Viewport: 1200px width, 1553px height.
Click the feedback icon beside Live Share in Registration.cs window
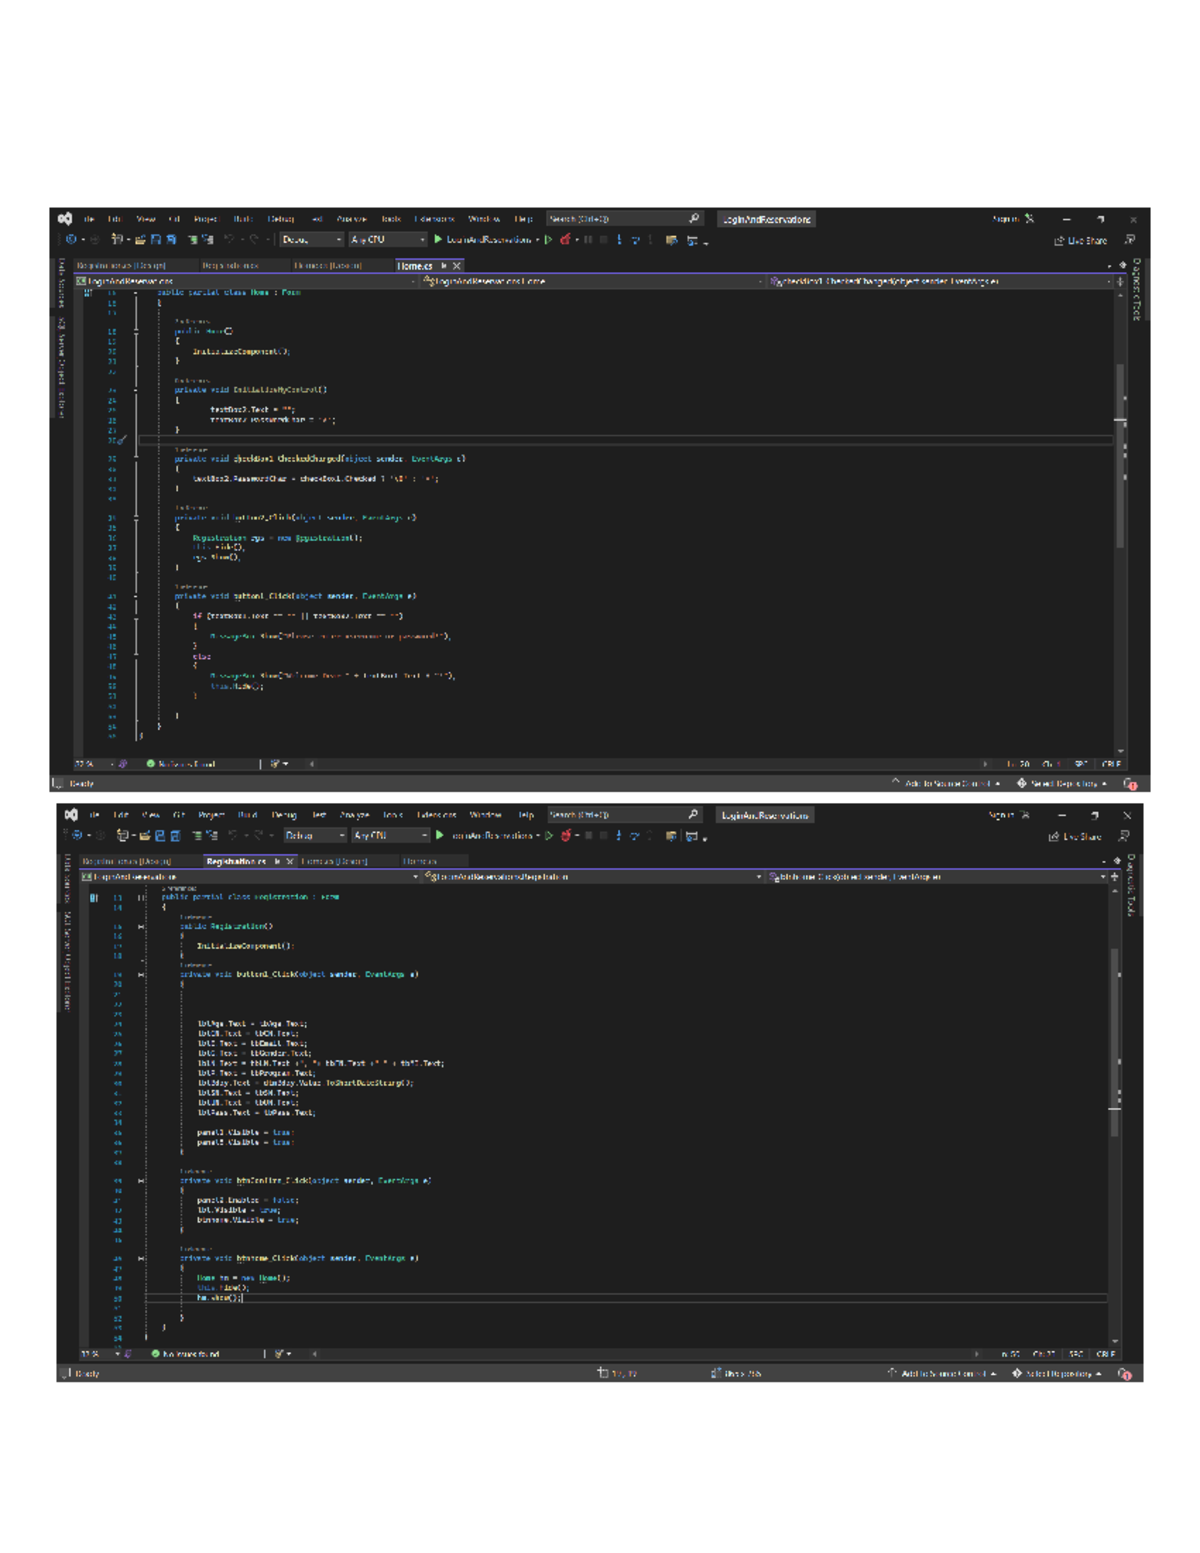[1123, 836]
